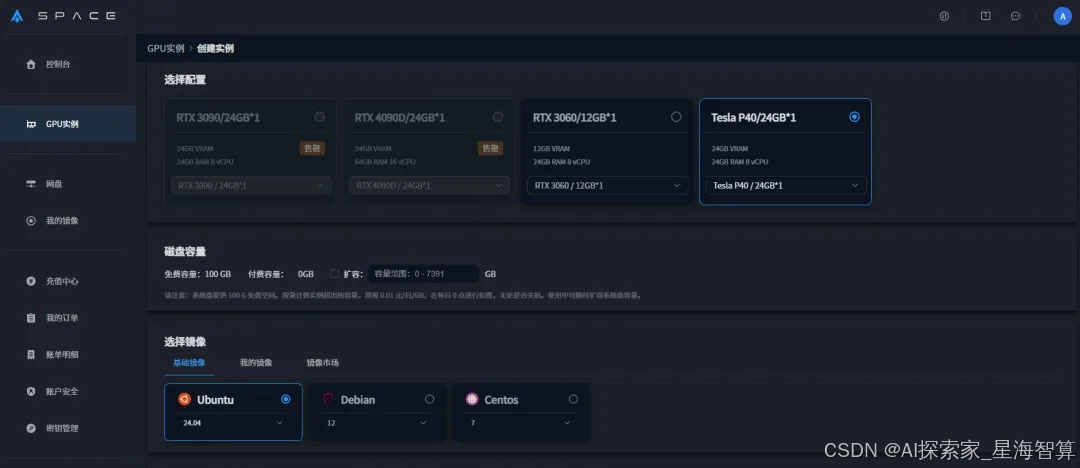Open the RTX 3060 / 12GB*1 dropdown
The height and width of the screenshot is (468, 1080).
(608, 185)
